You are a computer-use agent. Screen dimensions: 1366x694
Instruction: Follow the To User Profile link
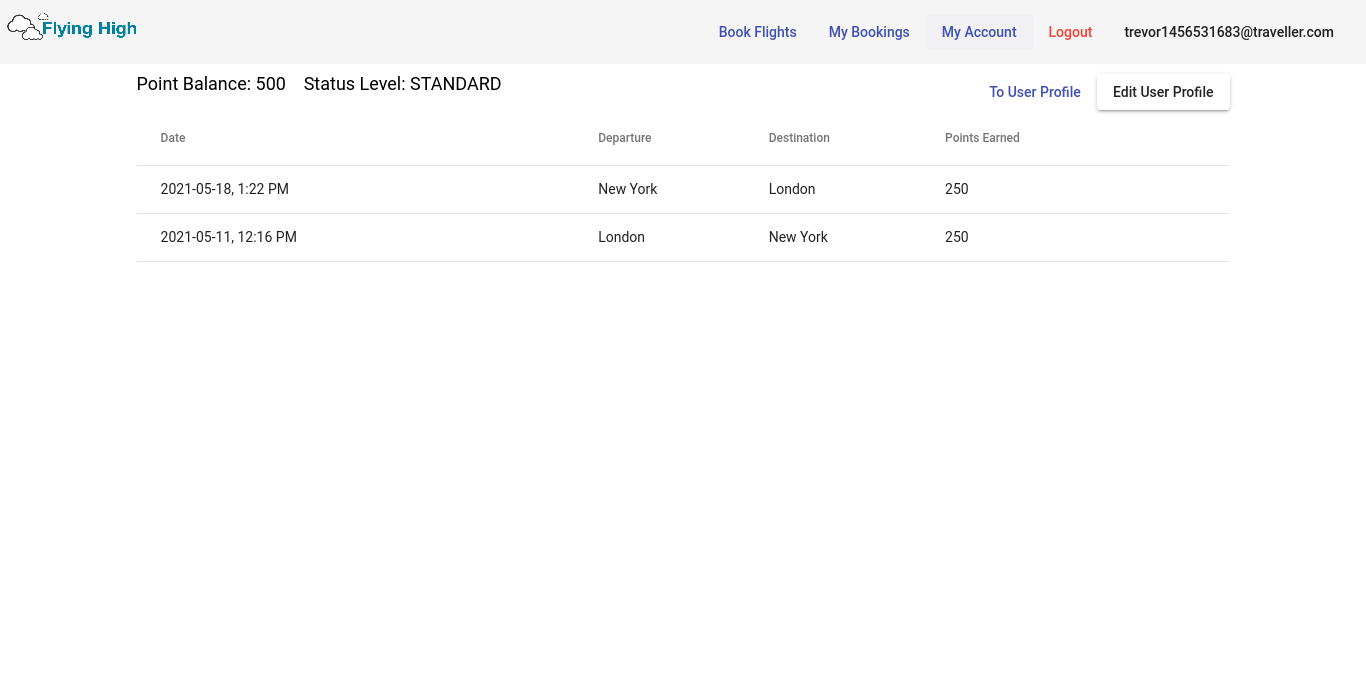(1035, 92)
